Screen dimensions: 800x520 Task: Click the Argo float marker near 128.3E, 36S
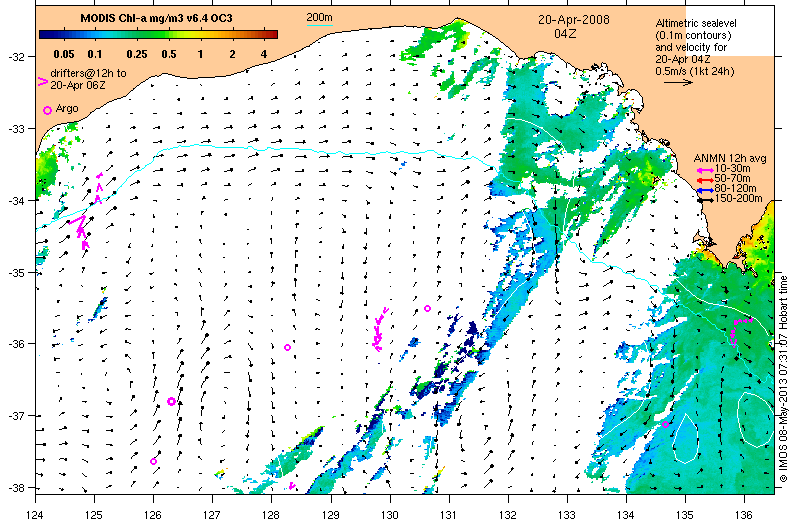[288, 348]
